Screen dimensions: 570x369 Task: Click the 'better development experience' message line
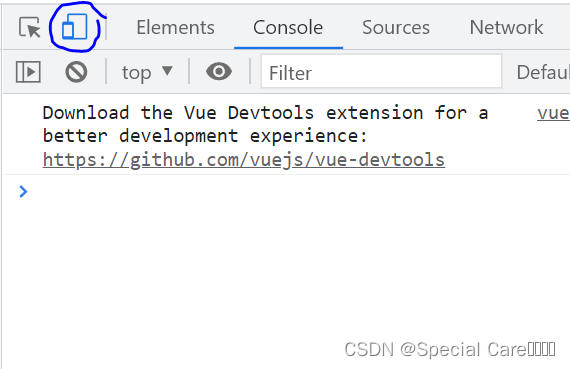click(x=205, y=136)
